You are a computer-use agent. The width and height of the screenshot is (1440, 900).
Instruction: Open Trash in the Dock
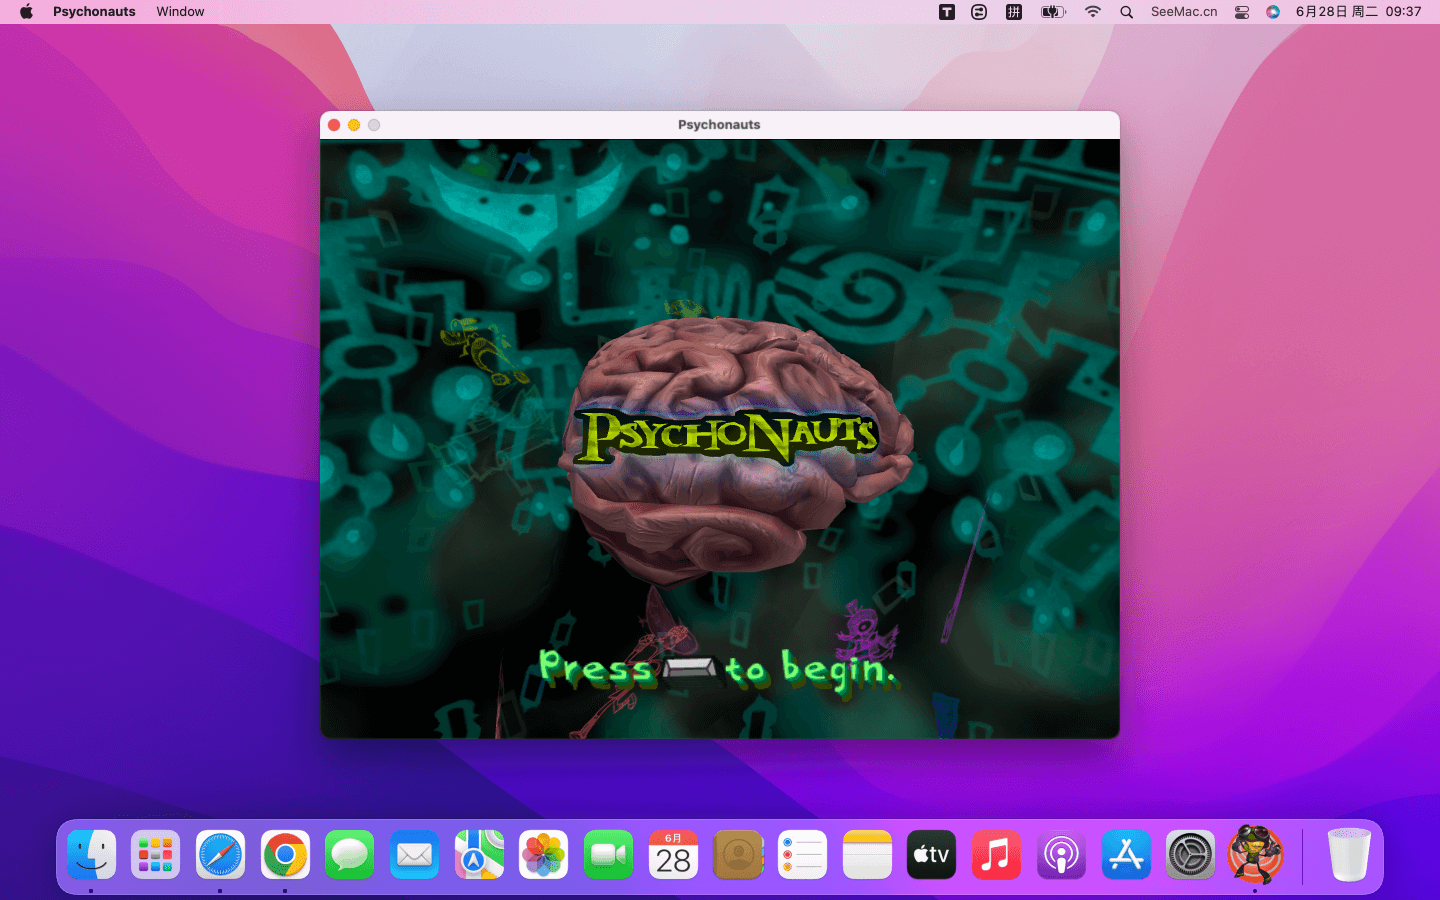coord(1348,855)
